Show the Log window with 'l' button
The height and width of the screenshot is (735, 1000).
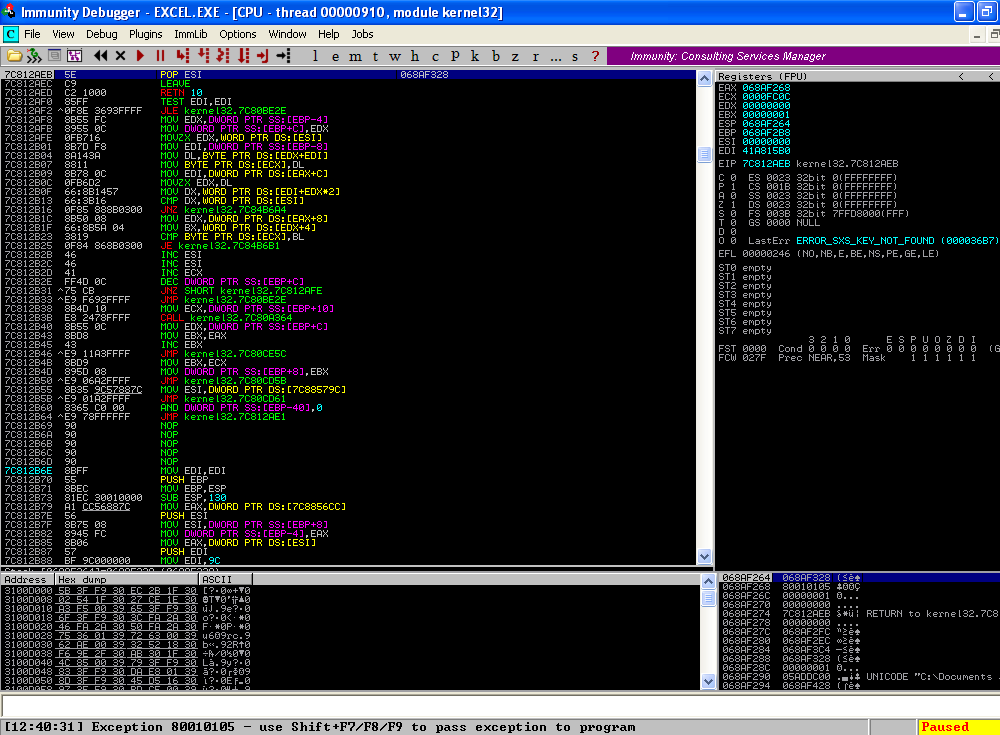tap(315, 56)
